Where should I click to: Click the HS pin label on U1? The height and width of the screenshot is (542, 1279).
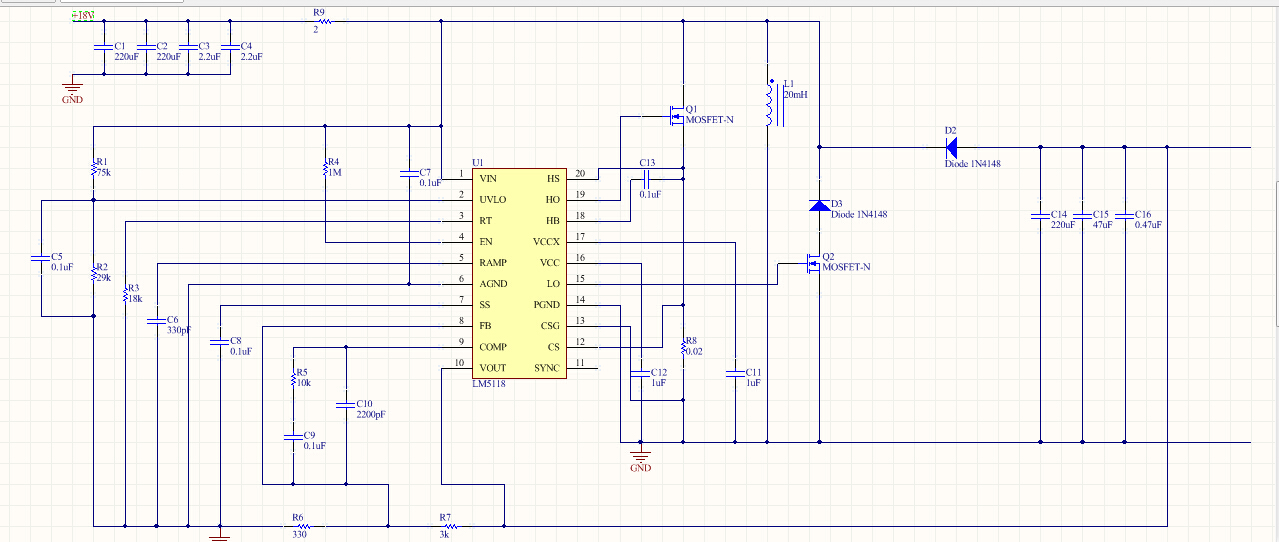point(553,179)
